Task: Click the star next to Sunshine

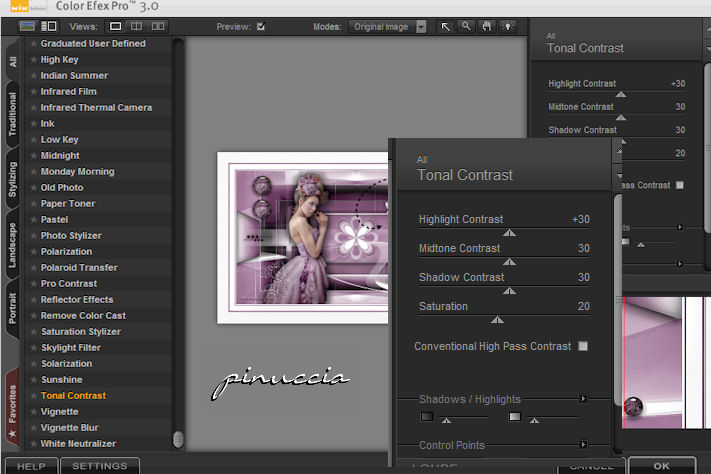Action: pos(34,380)
